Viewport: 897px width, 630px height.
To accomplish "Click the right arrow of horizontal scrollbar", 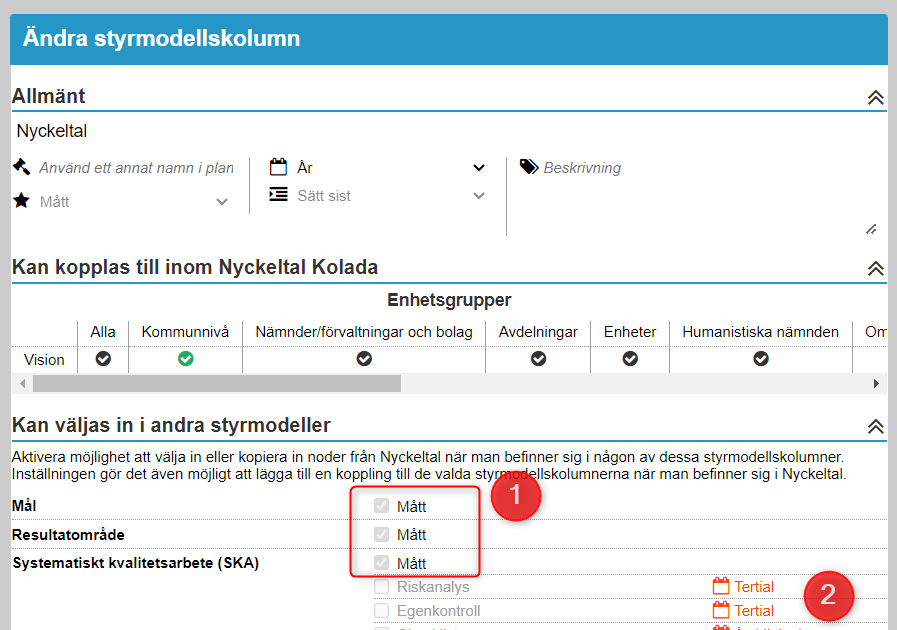I will tap(876, 383).
